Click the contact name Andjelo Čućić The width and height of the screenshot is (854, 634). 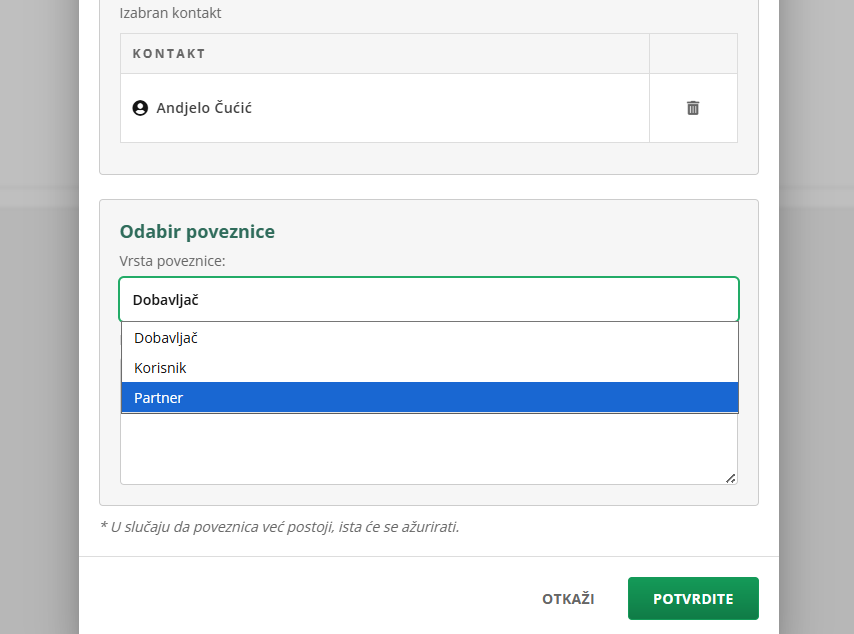click(204, 108)
